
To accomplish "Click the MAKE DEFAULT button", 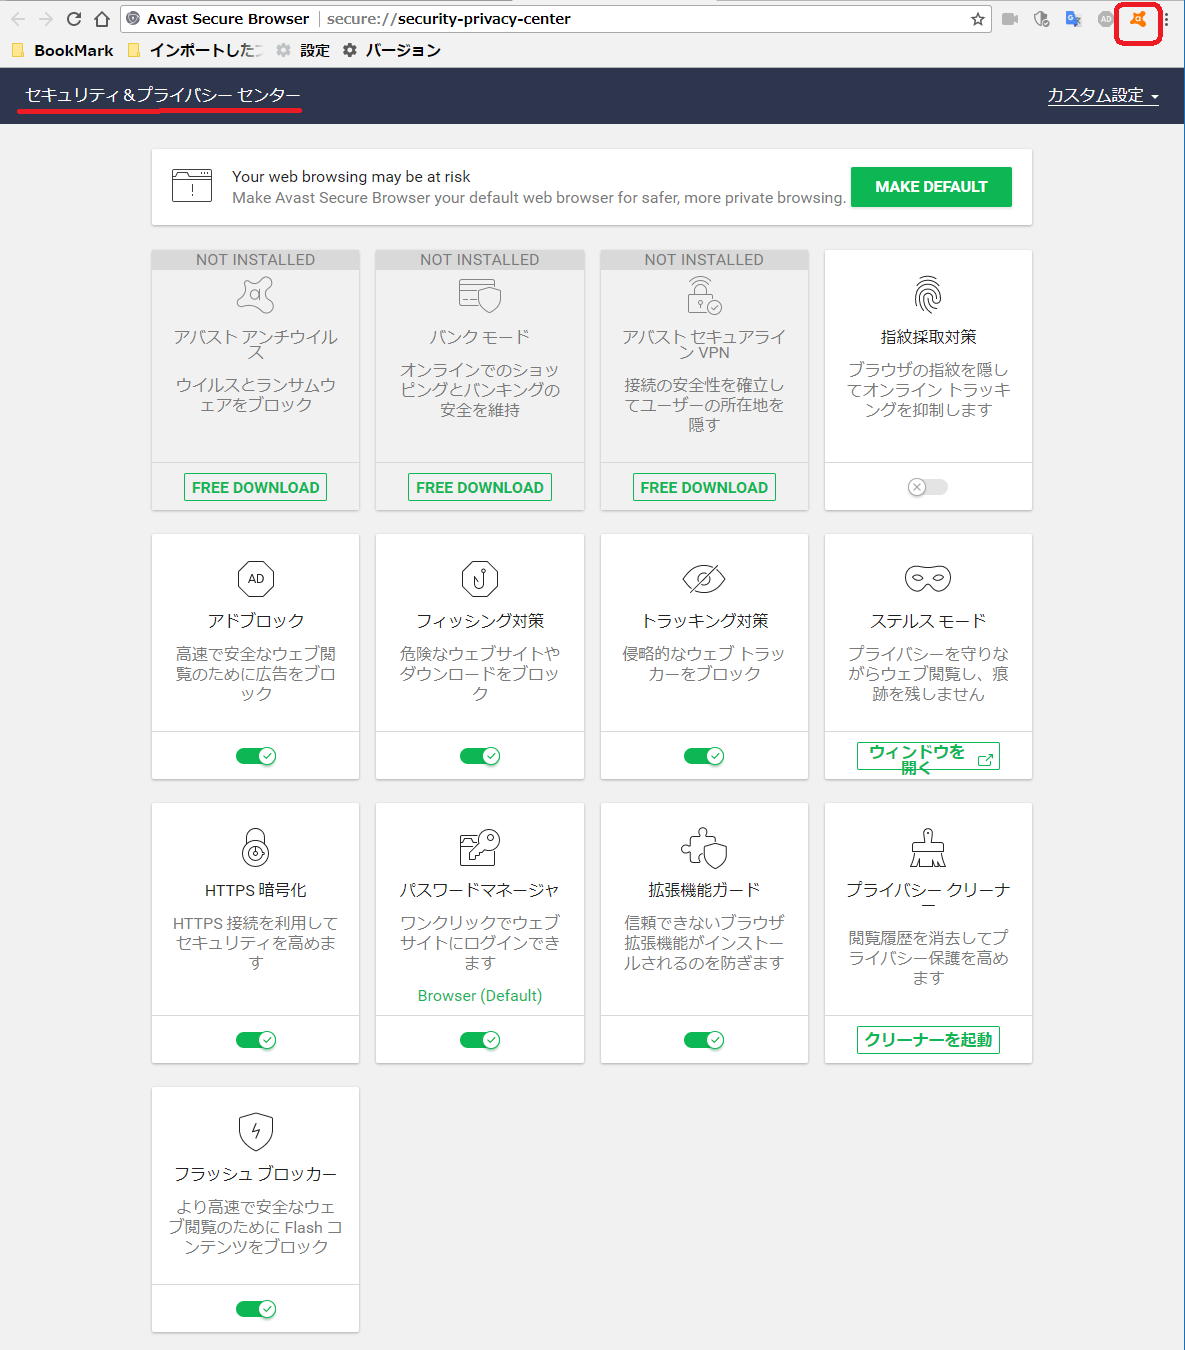I will click(x=931, y=187).
